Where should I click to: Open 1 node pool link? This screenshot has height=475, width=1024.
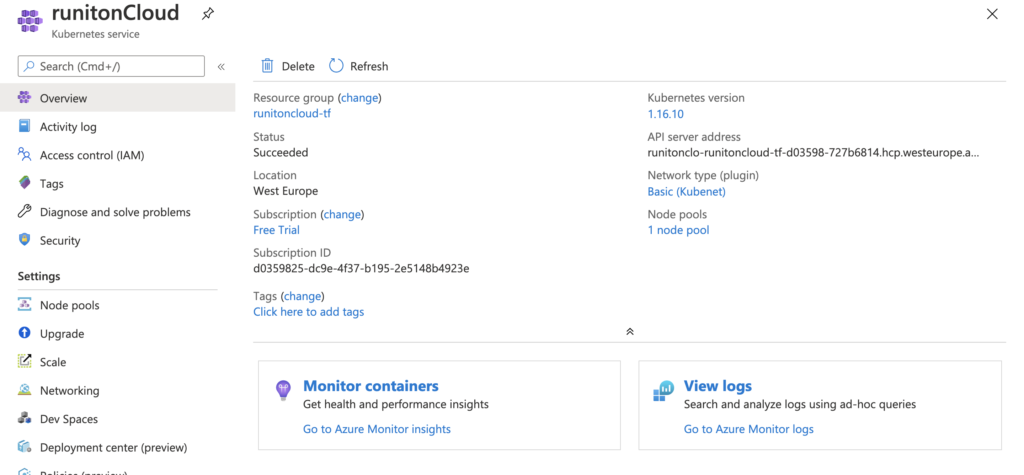click(x=678, y=230)
